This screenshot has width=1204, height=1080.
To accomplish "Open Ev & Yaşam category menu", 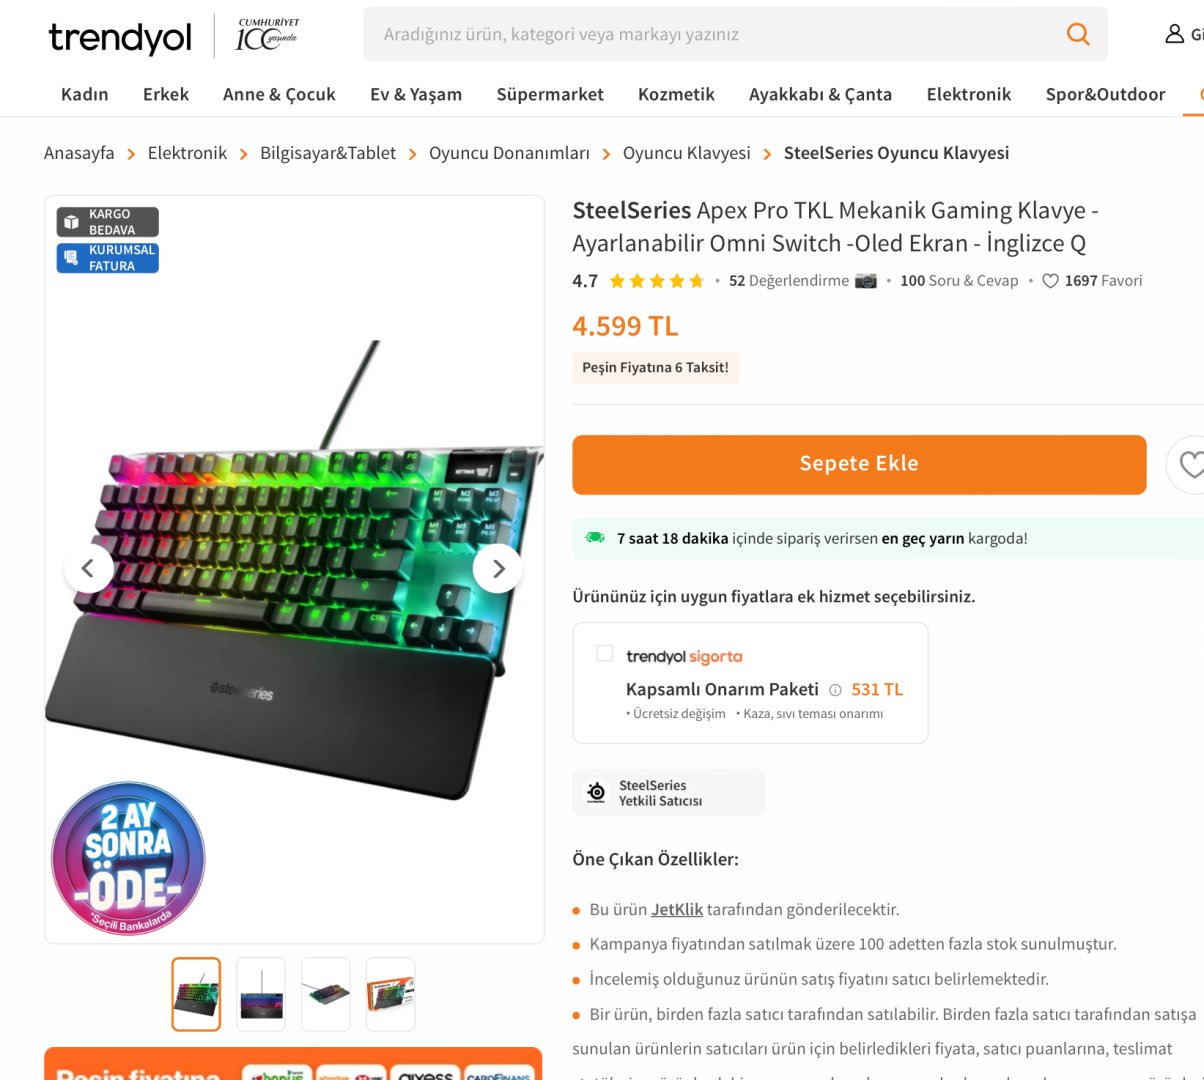I will pos(416,94).
